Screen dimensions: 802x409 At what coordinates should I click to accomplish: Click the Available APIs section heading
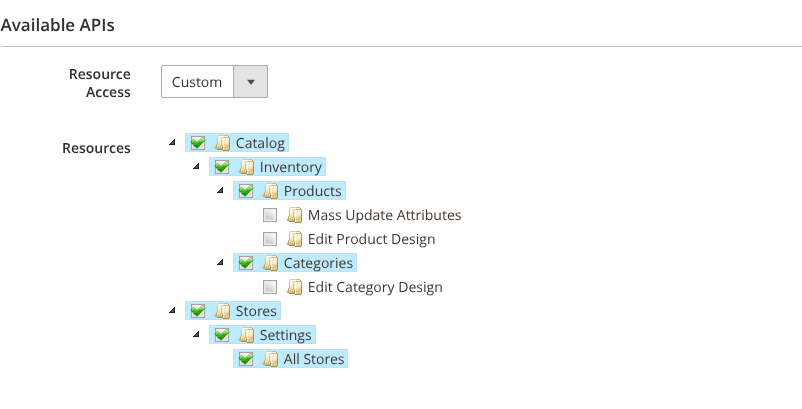[x=57, y=25]
